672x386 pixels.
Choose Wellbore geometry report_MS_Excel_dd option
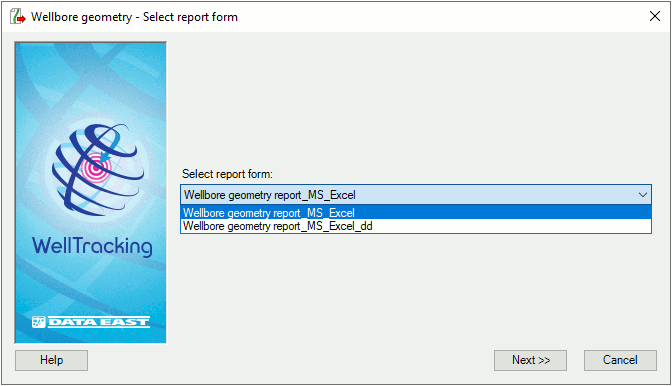[x=416, y=226]
